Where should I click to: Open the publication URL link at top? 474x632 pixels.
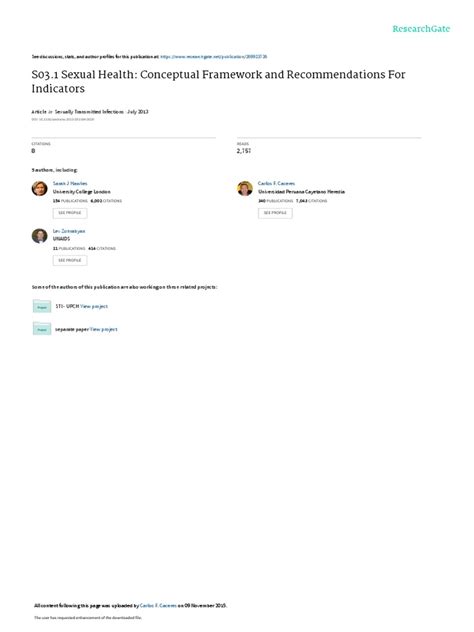(214, 57)
